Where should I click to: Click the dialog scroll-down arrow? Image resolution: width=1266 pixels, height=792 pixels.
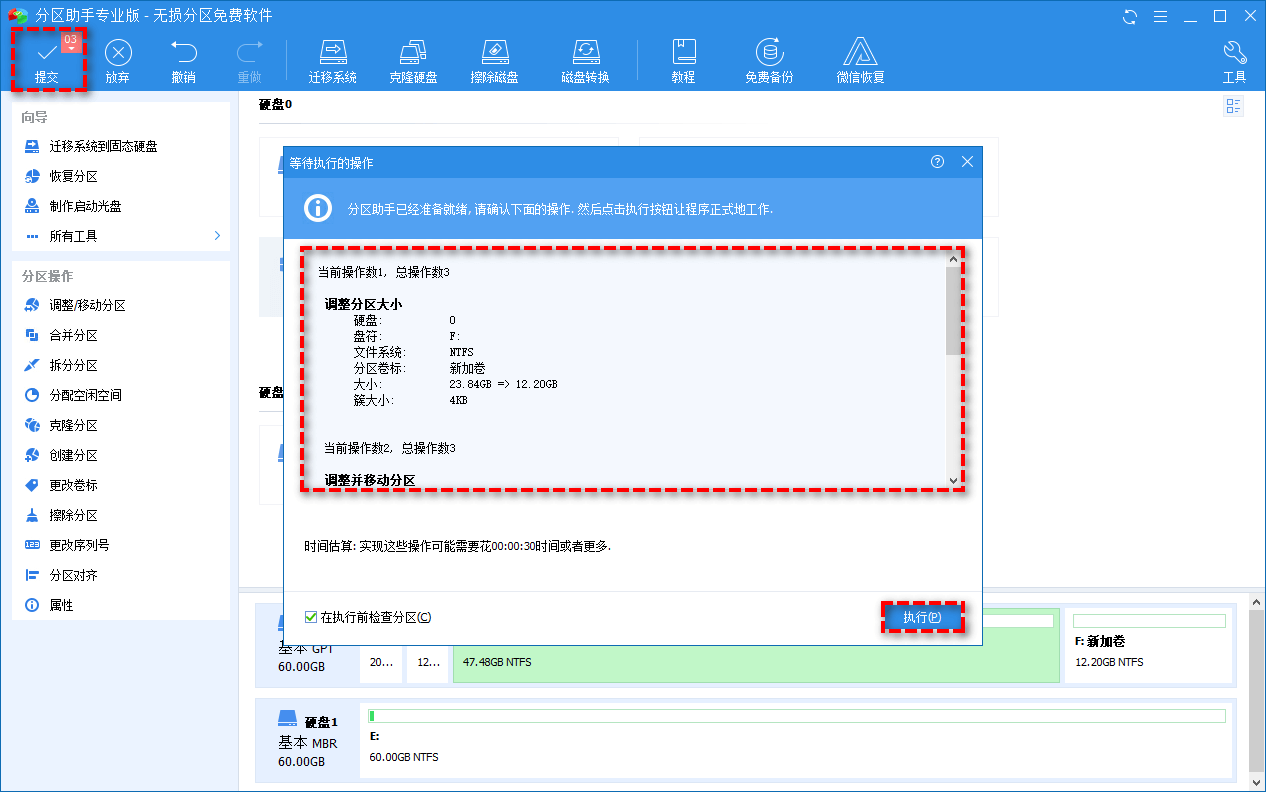pyautogui.click(x=951, y=482)
